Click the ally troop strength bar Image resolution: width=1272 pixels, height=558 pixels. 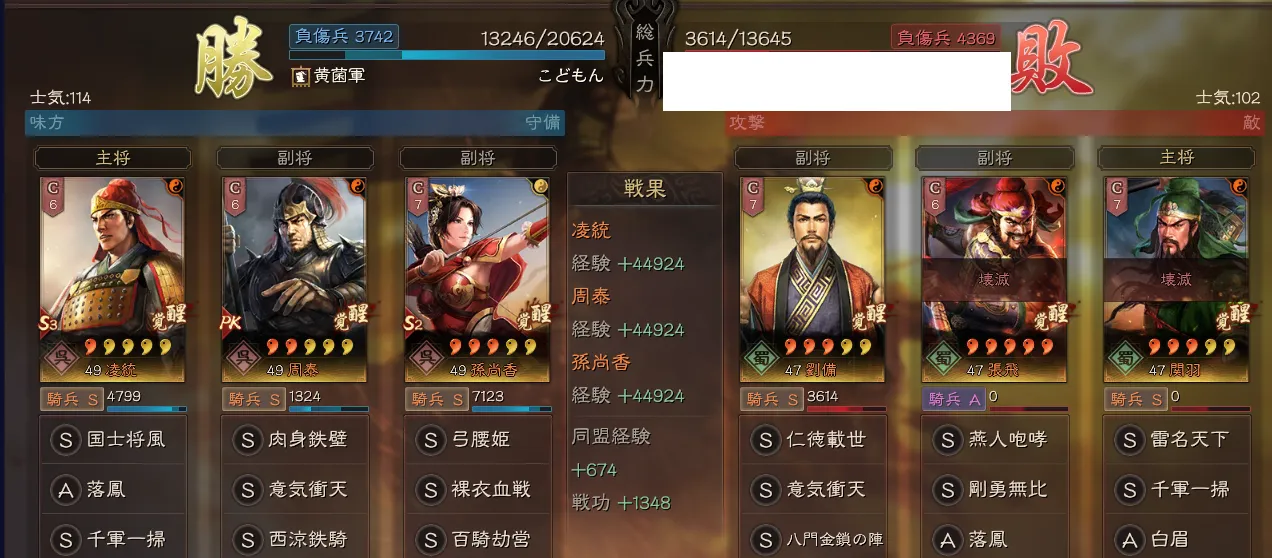(x=447, y=56)
